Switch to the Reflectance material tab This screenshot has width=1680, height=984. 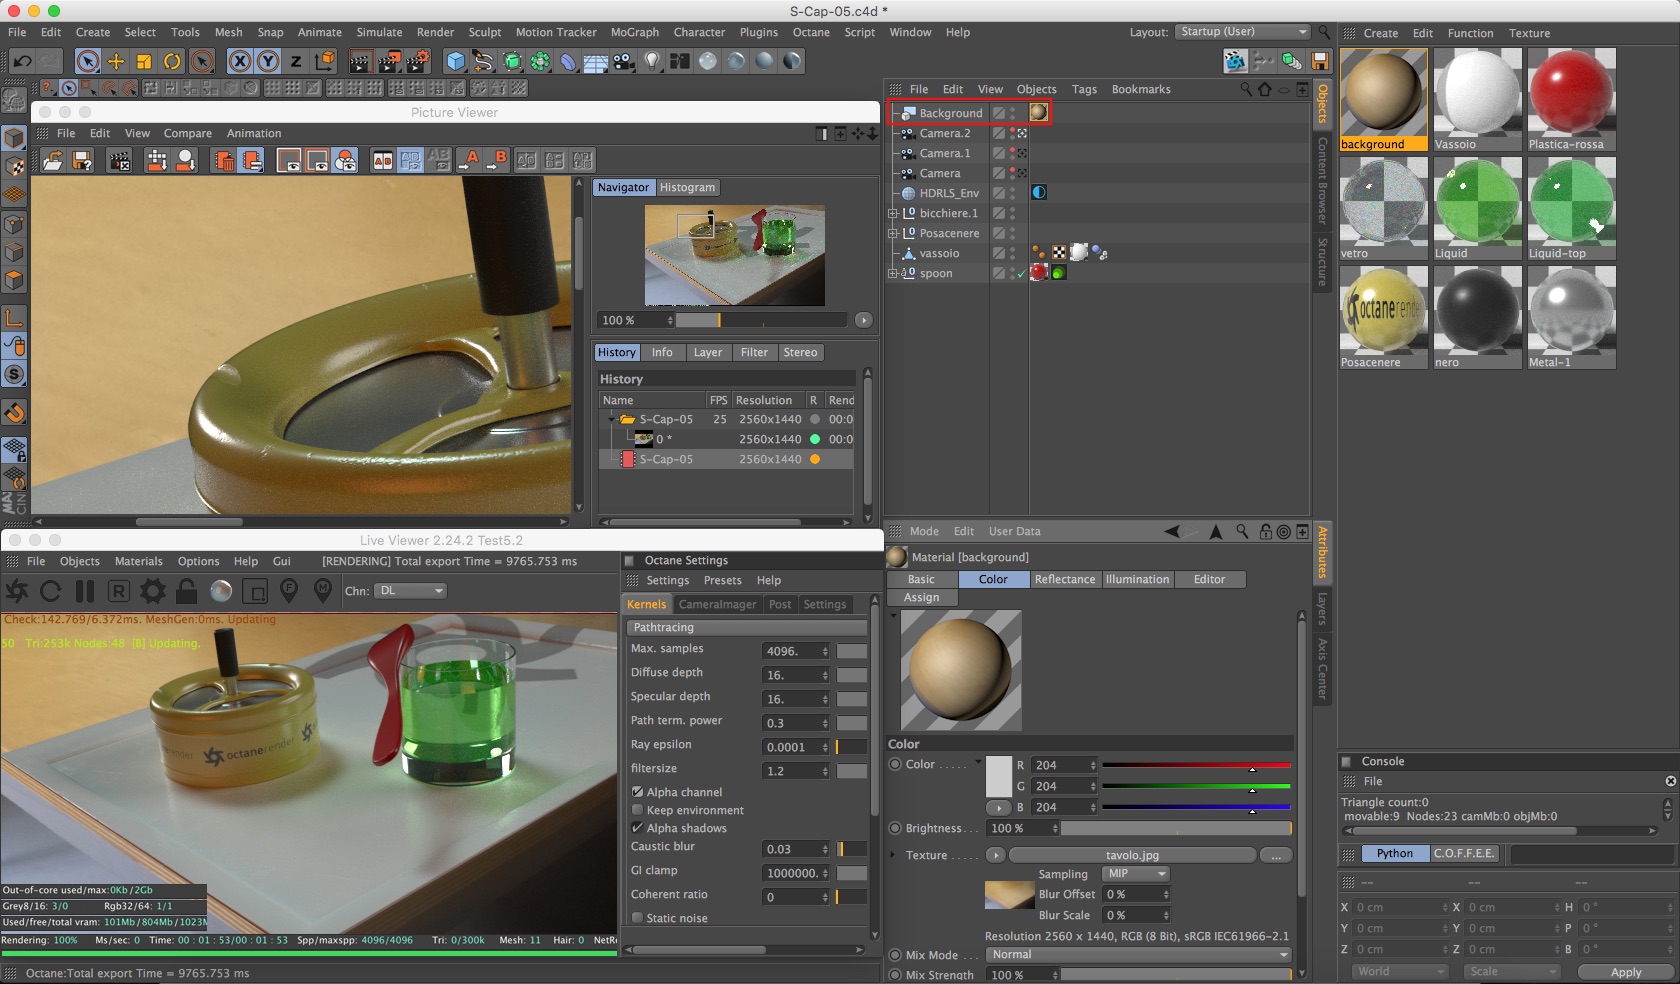pos(1064,579)
